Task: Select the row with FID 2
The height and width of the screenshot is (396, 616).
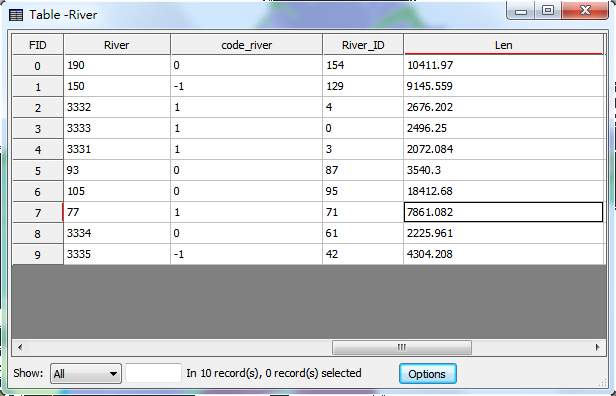Action: [x=38, y=108]
